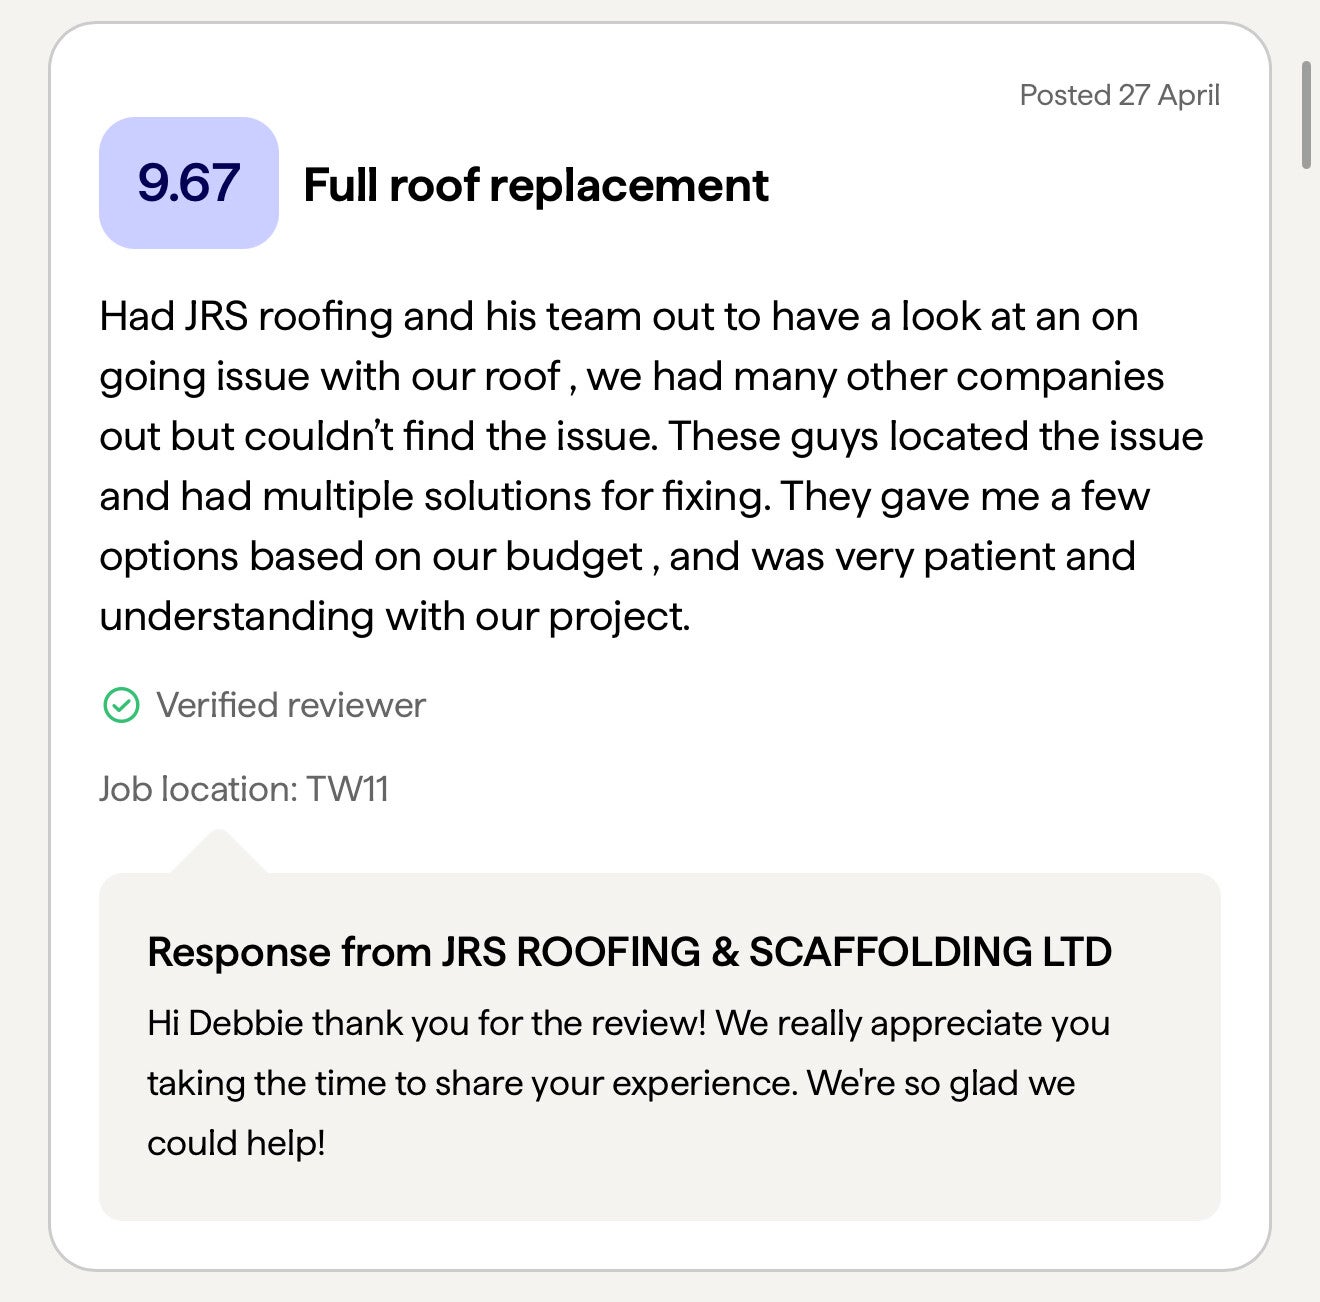Click the "Response from JRS ROOFING & SCAFFOLDING LTD" heading

click(629, 952)
